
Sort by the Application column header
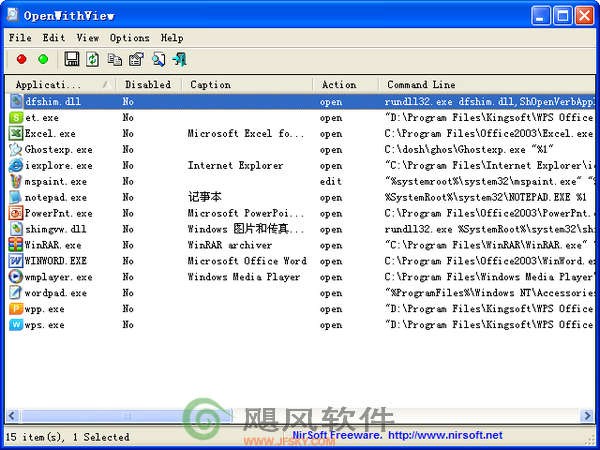click(60, 85)
